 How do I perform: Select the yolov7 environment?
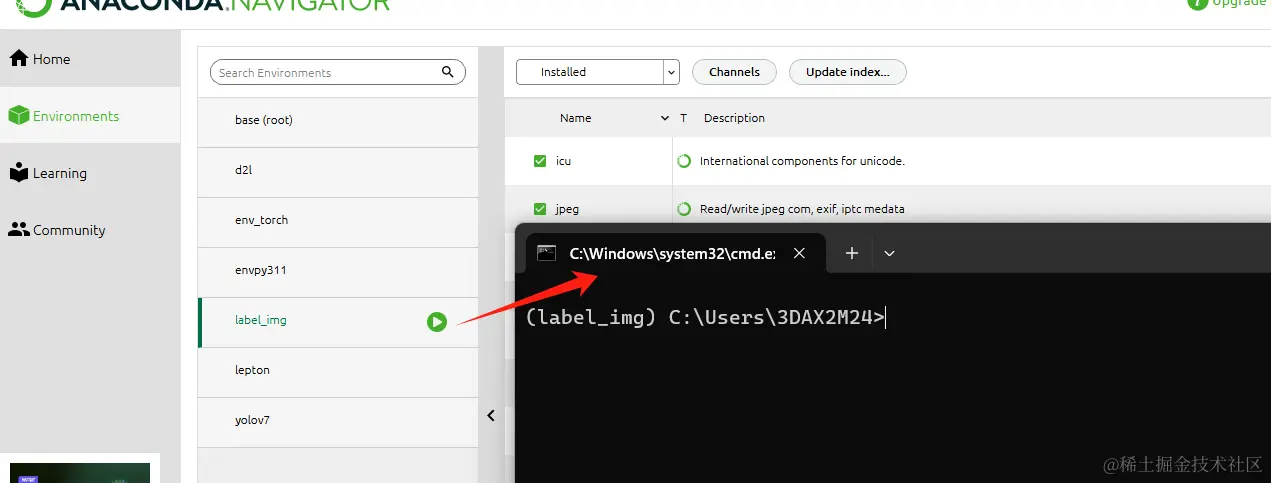(338, 422)
